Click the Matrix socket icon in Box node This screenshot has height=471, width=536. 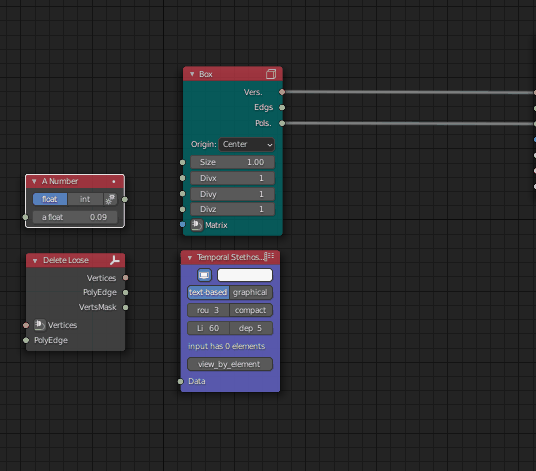click(197, 225)
